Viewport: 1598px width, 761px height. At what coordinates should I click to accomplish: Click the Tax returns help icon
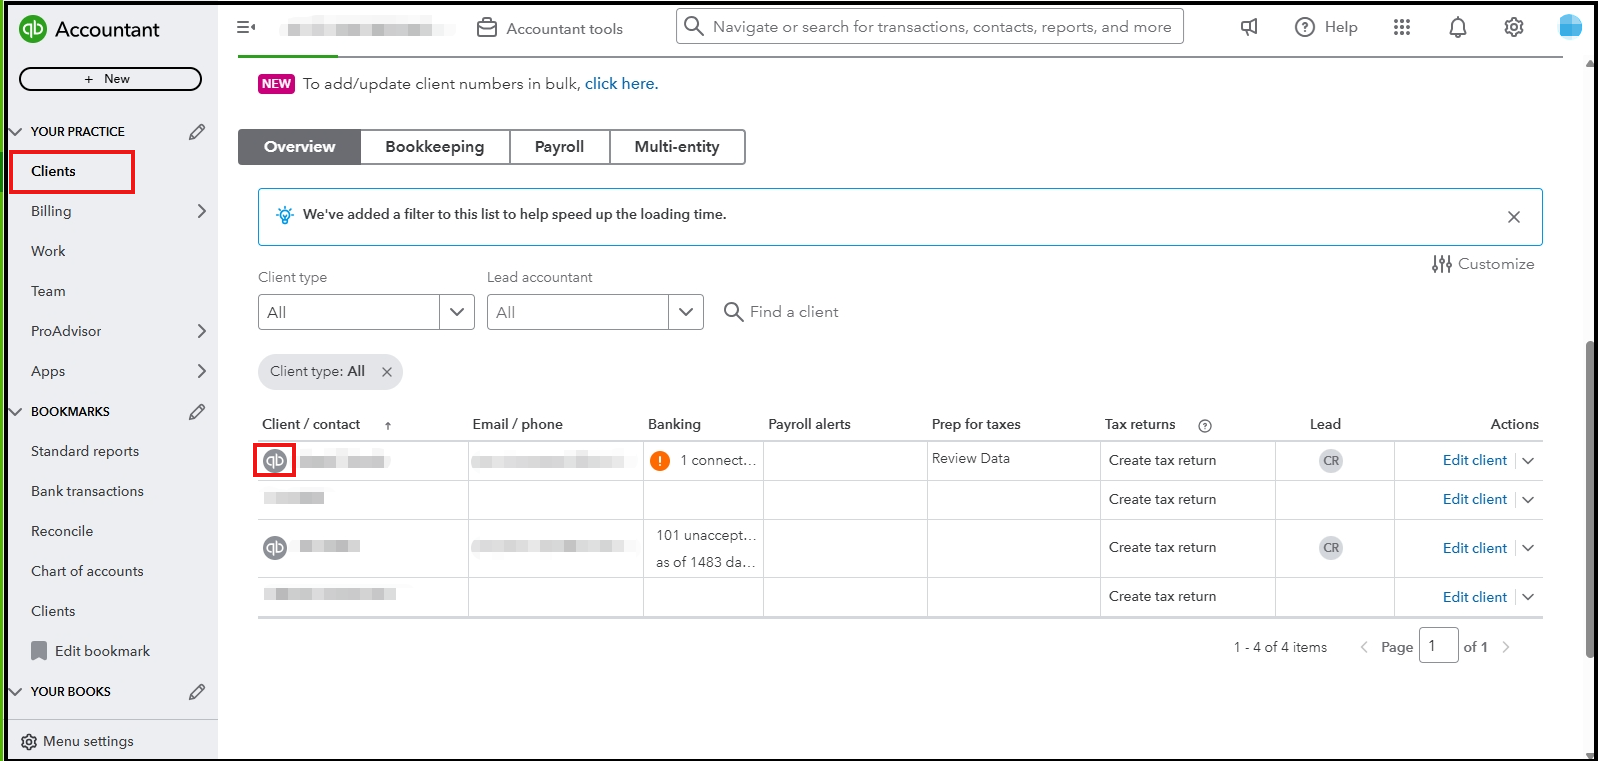(x=1205, y=425)
